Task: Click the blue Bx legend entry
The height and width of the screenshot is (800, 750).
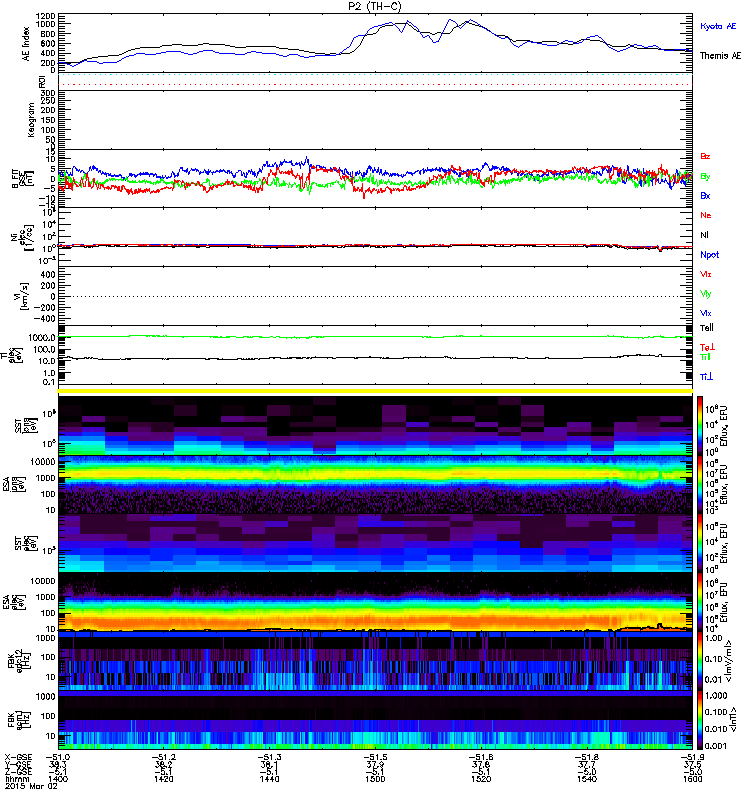Action: [x=705, y=195]
